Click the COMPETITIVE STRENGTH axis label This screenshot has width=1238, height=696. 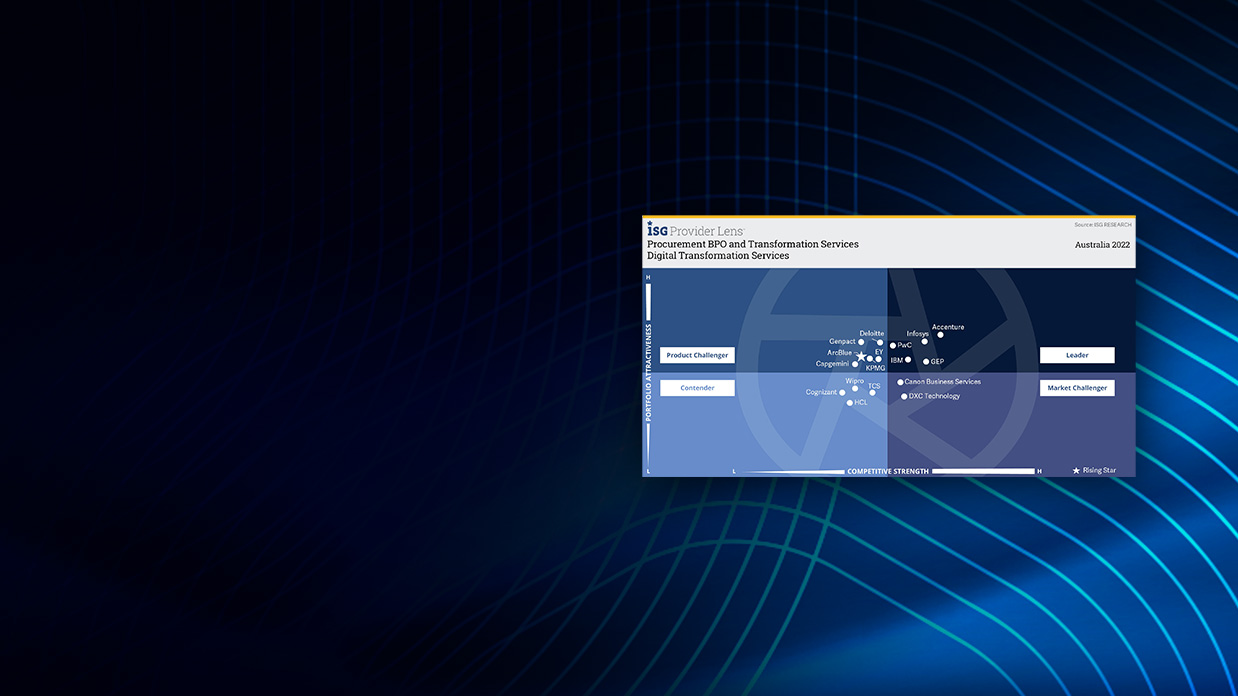[888, 471]
